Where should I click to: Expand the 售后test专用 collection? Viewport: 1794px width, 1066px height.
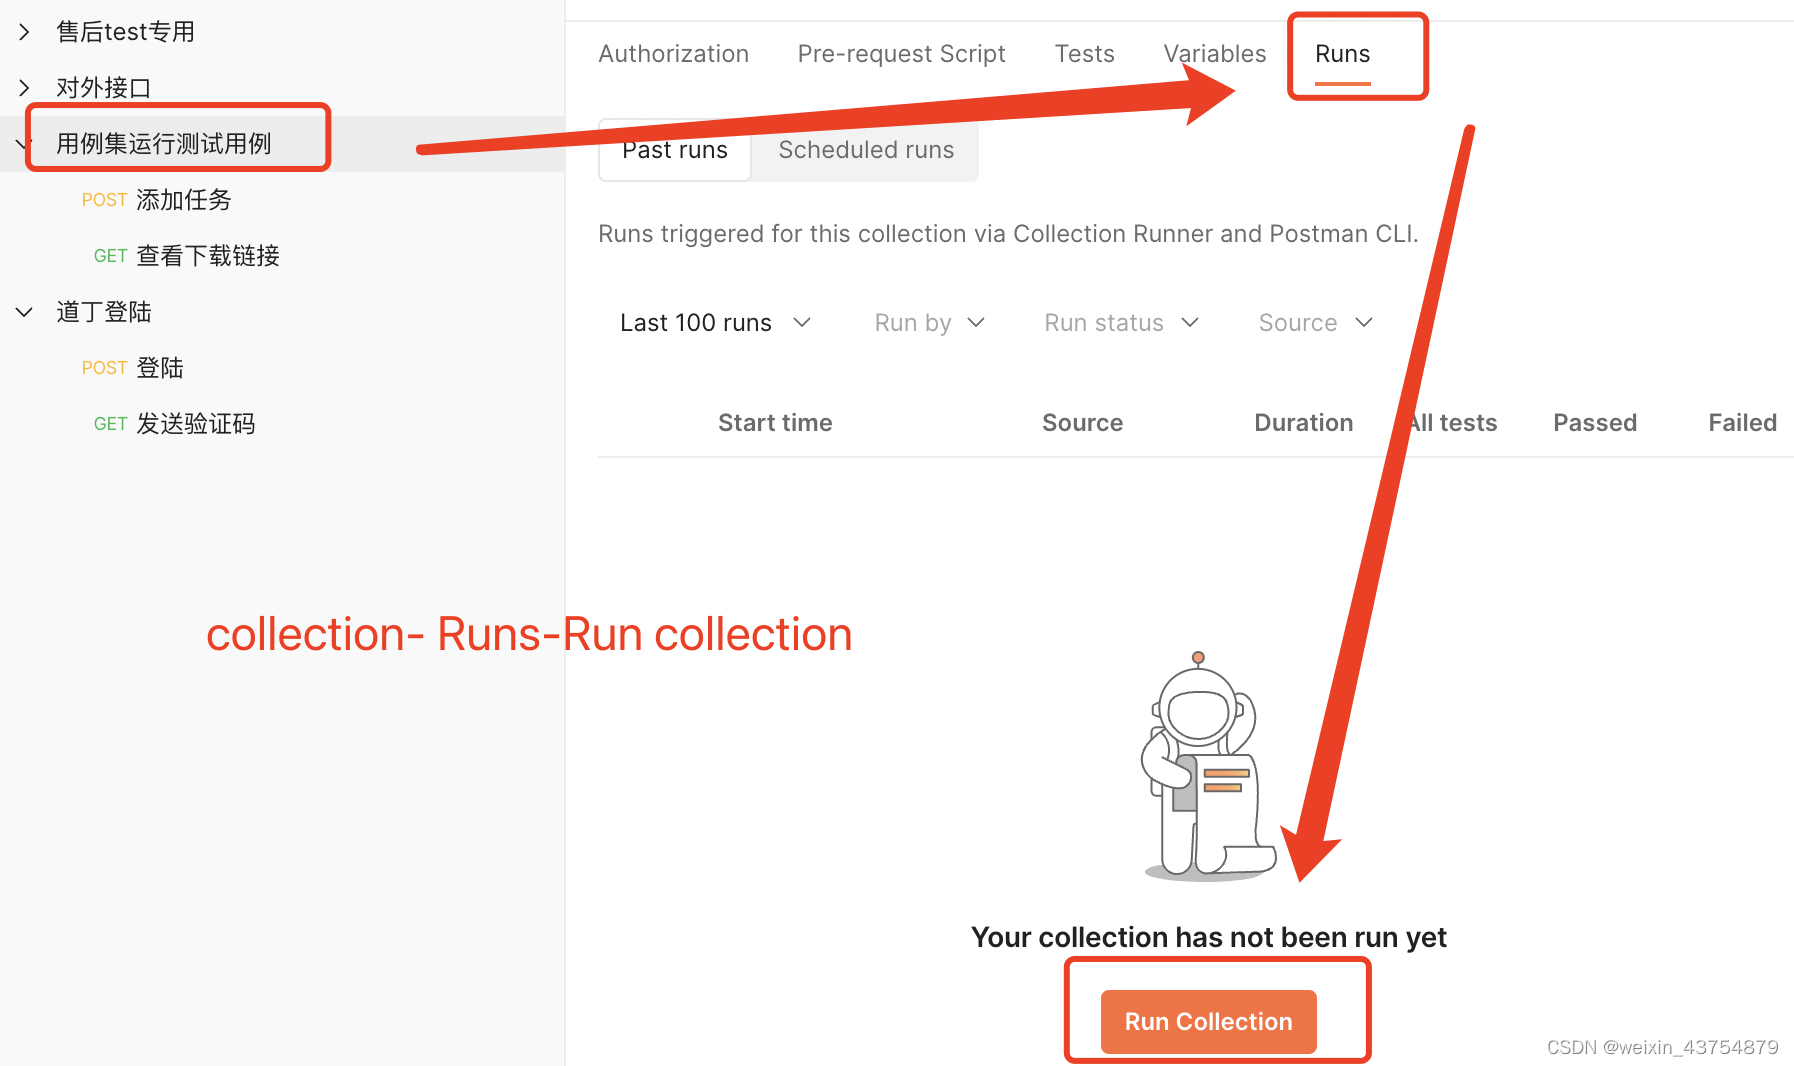click(x=24, y=32)
